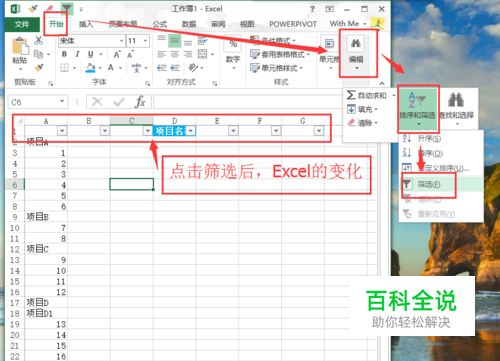
Task: Open filter dropdown in column G header
Action: [x=319, y=131]
